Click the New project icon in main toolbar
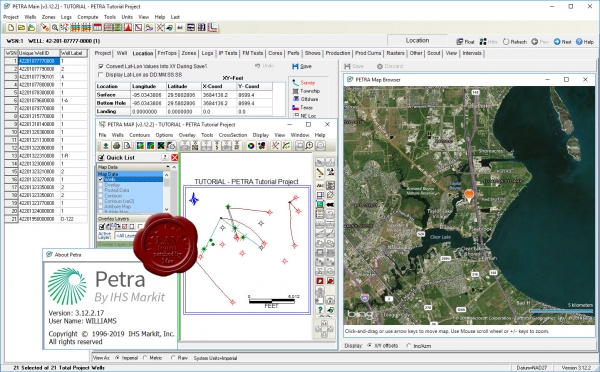Image resolution: width=600 pixels, height=372 pixels. [x=11, y=28]
